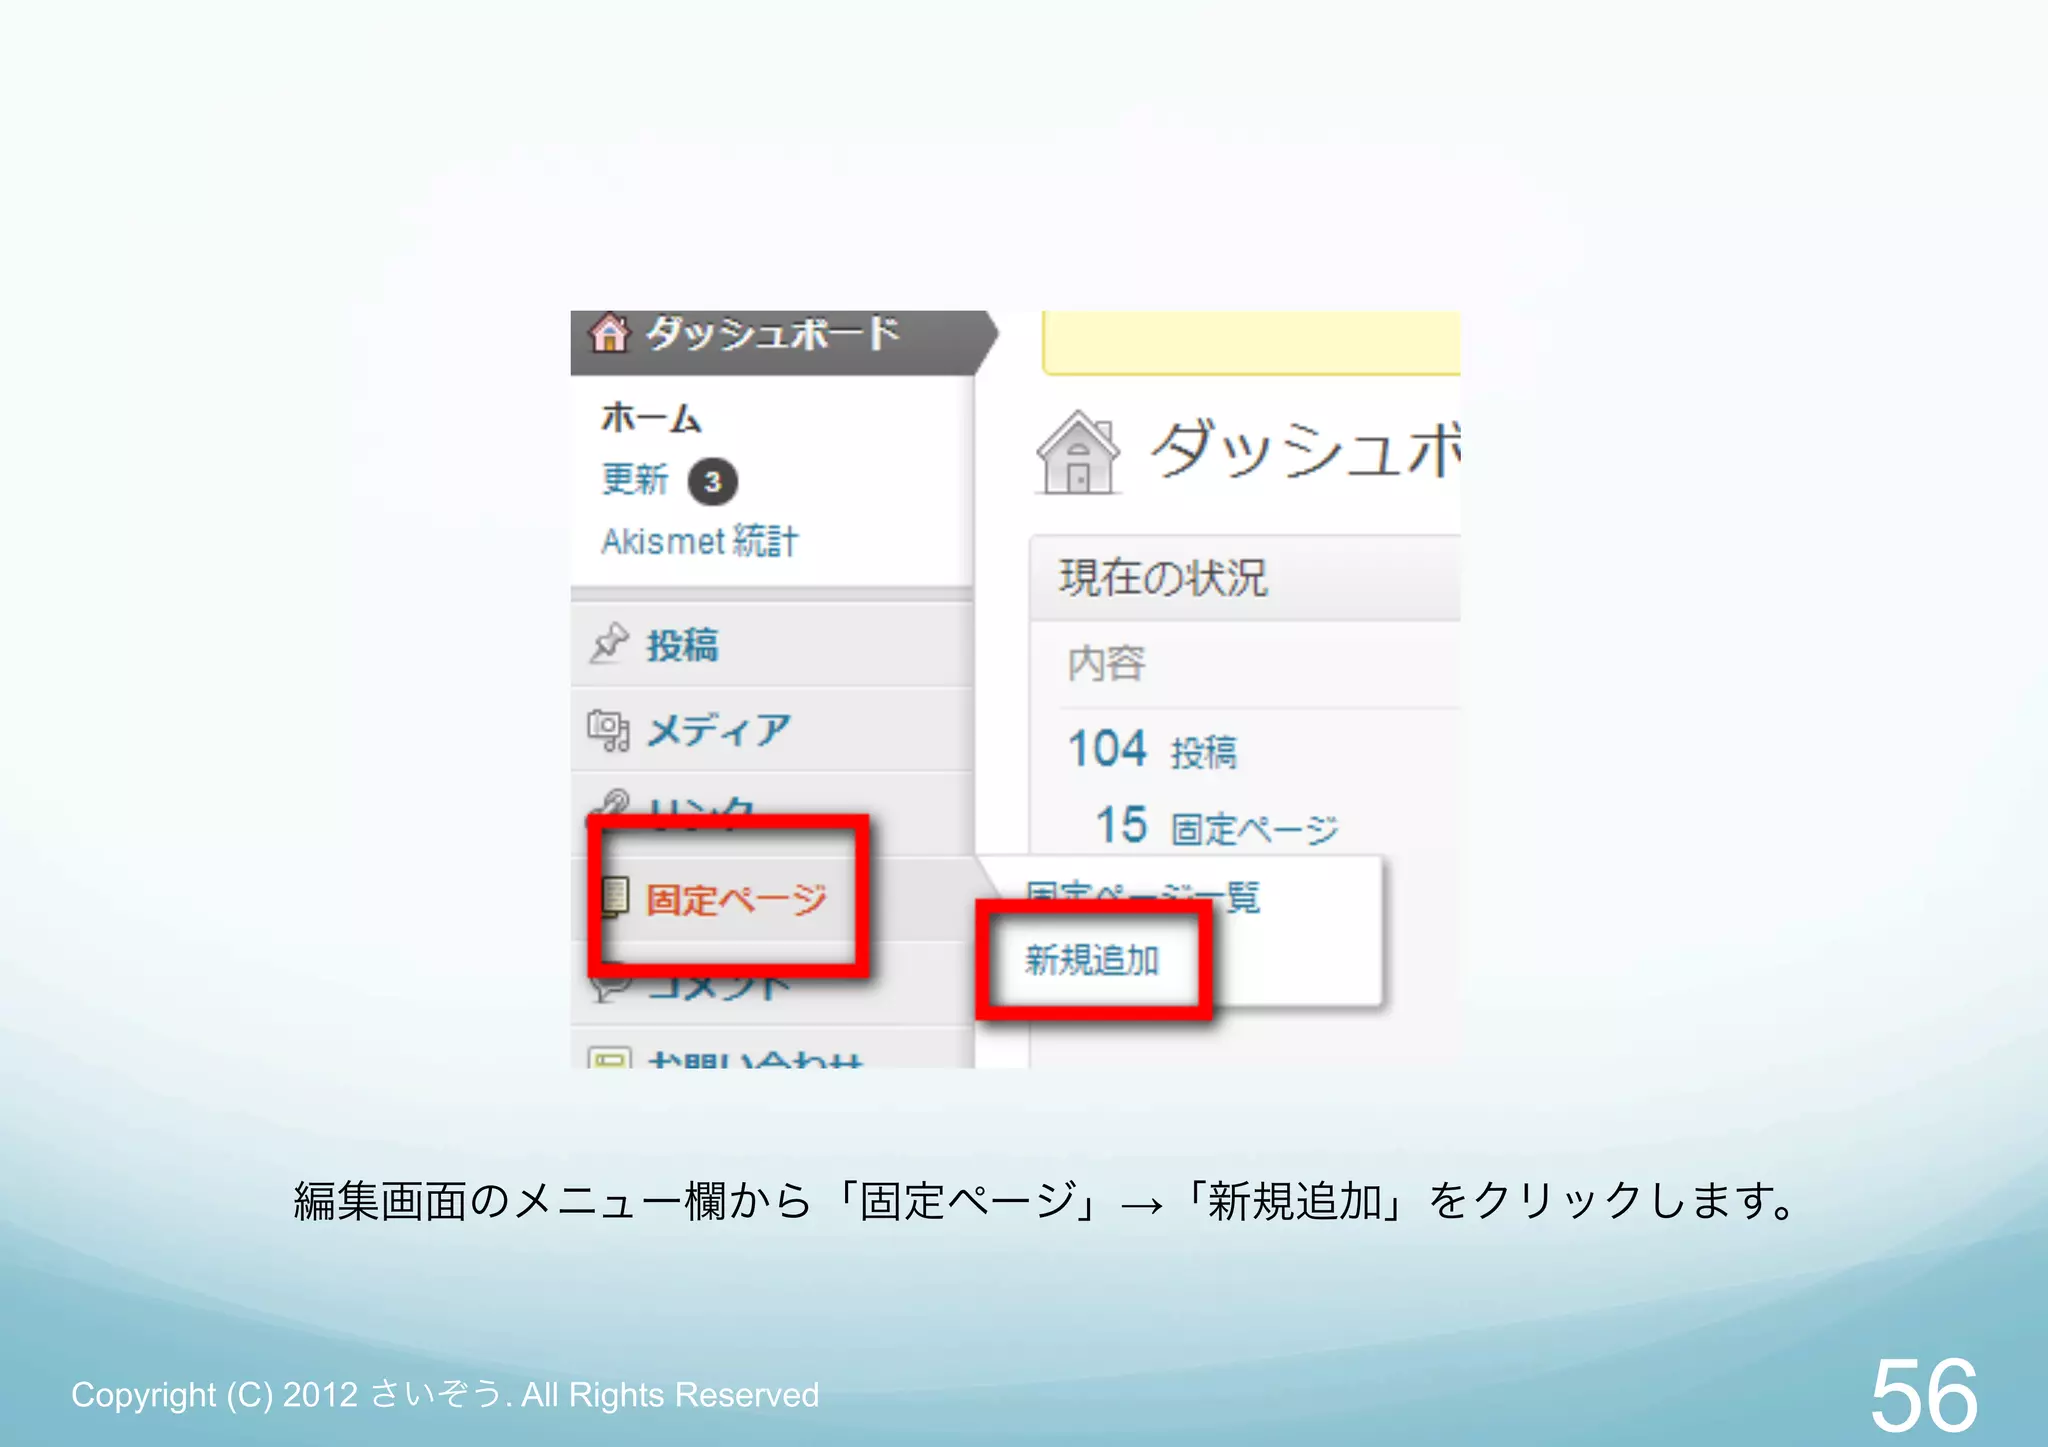The width and height of the screenshot is (2048, 1447).
Task: Open the 固定ページ menu item
Action: [x=736, y=899]
